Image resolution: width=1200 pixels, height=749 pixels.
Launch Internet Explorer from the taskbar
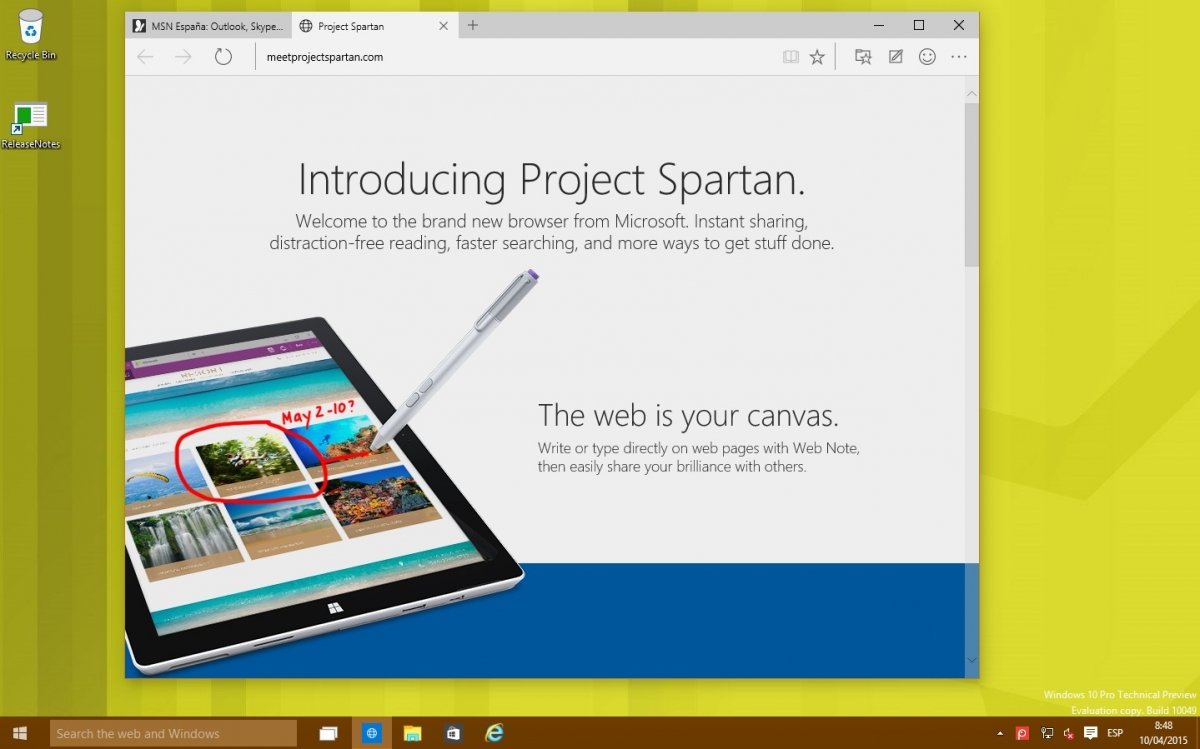[x=494, y=733]
